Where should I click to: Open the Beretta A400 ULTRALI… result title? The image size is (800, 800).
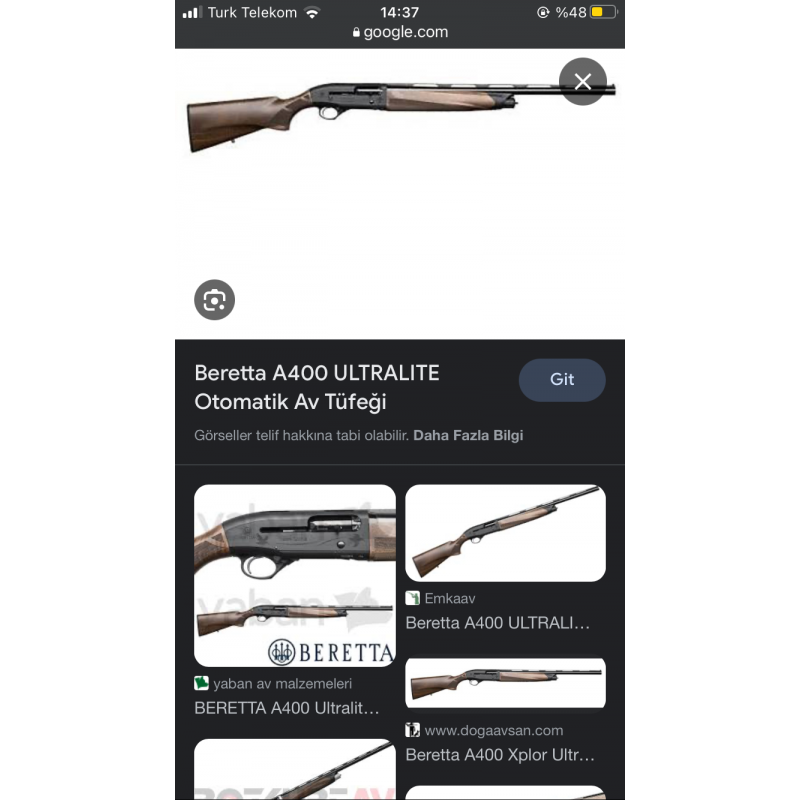coord(497,623)
